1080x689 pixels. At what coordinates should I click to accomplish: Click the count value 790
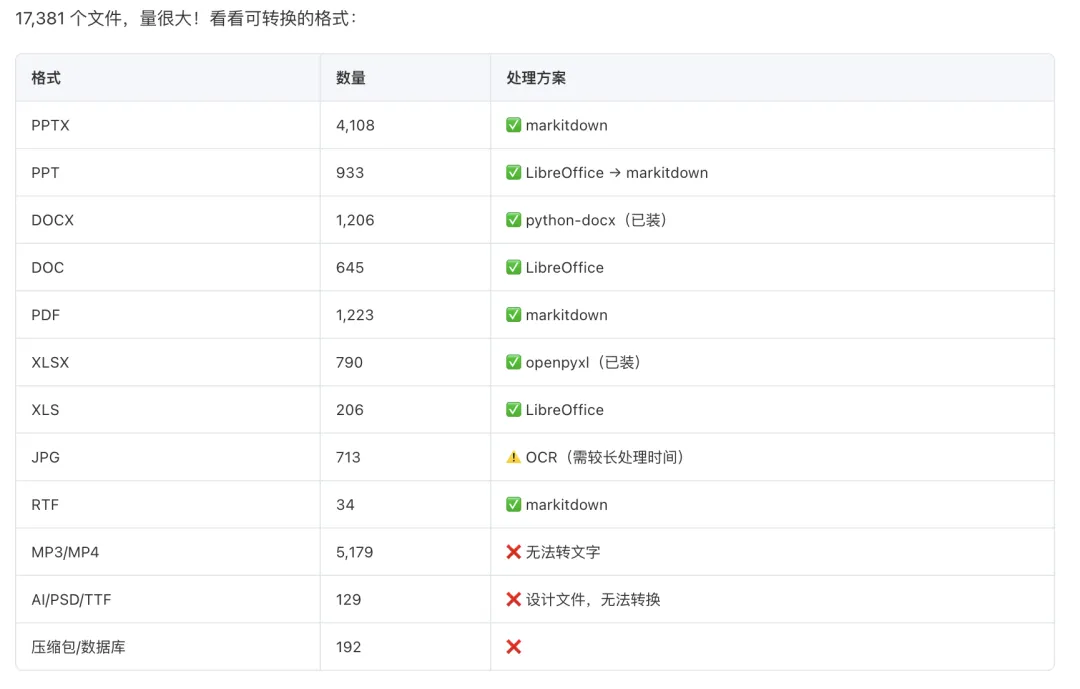pyautogui.click(x=349, y=362)
